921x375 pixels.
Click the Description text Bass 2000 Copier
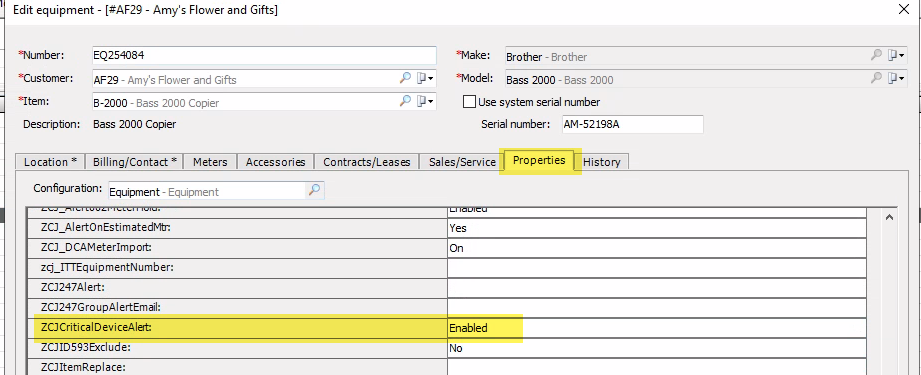pos(135,124)
